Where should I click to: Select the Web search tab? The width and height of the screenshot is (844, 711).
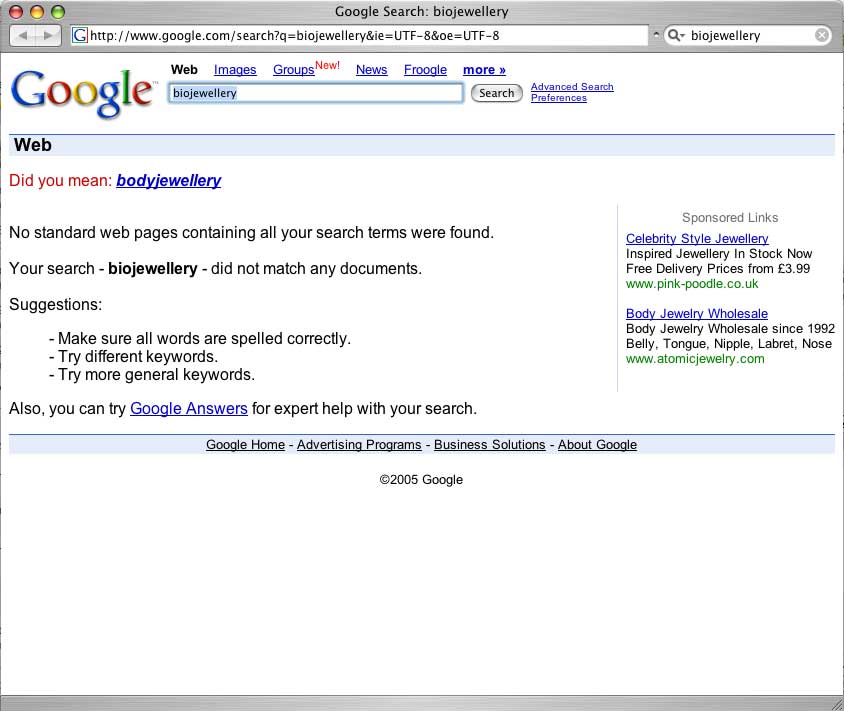pyautogui.click(x=184, y=69)
